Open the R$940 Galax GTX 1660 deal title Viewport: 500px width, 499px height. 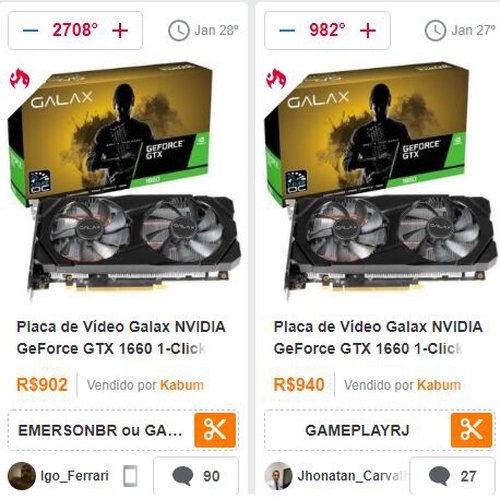[x=378, y=337]
